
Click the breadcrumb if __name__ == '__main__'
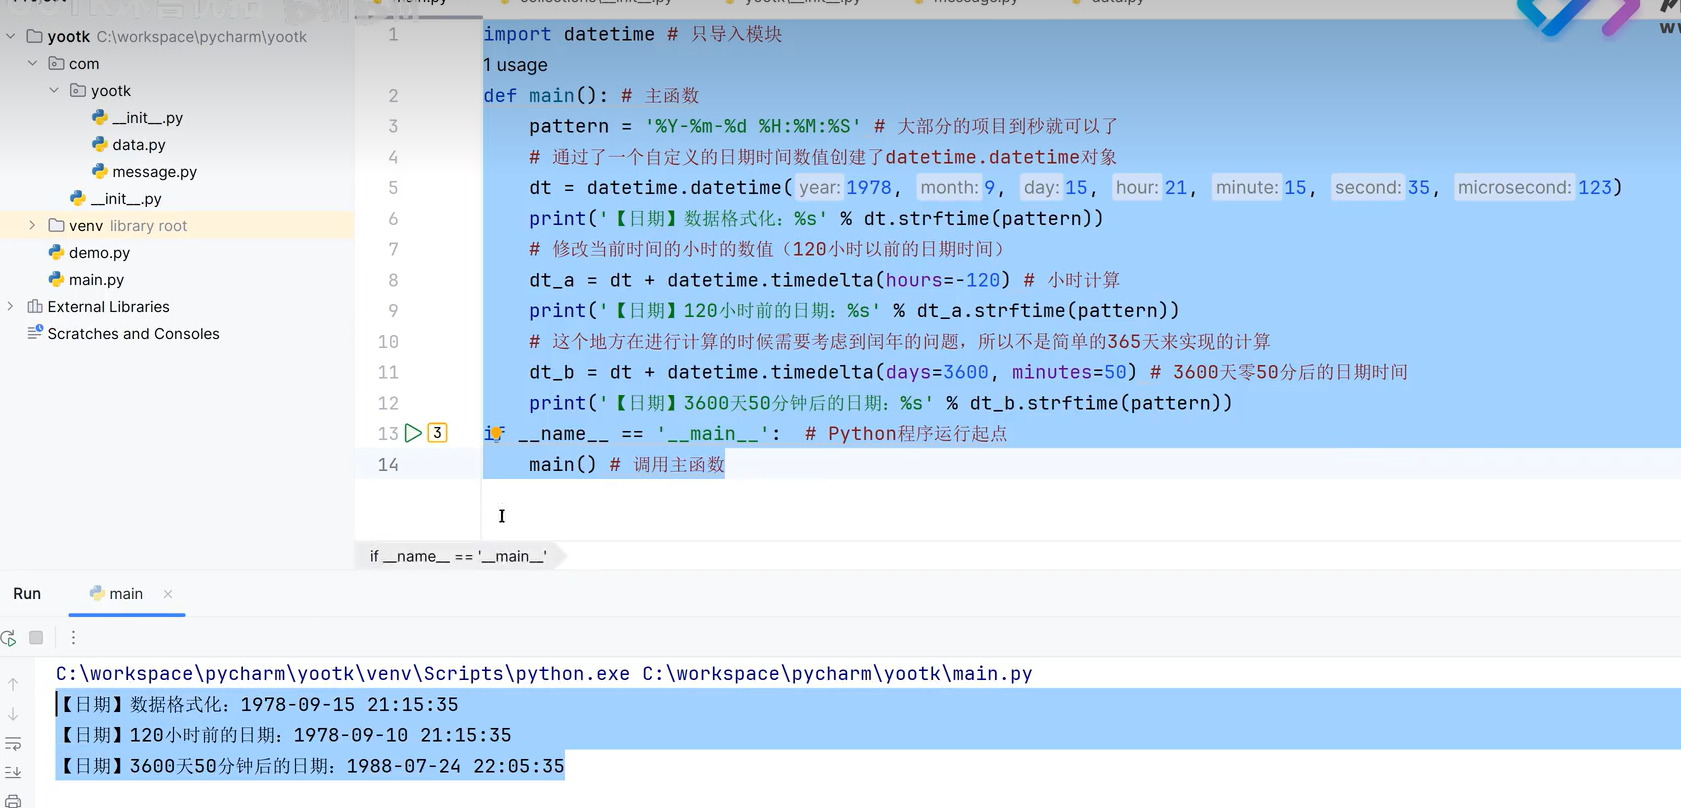pos(458,556)
